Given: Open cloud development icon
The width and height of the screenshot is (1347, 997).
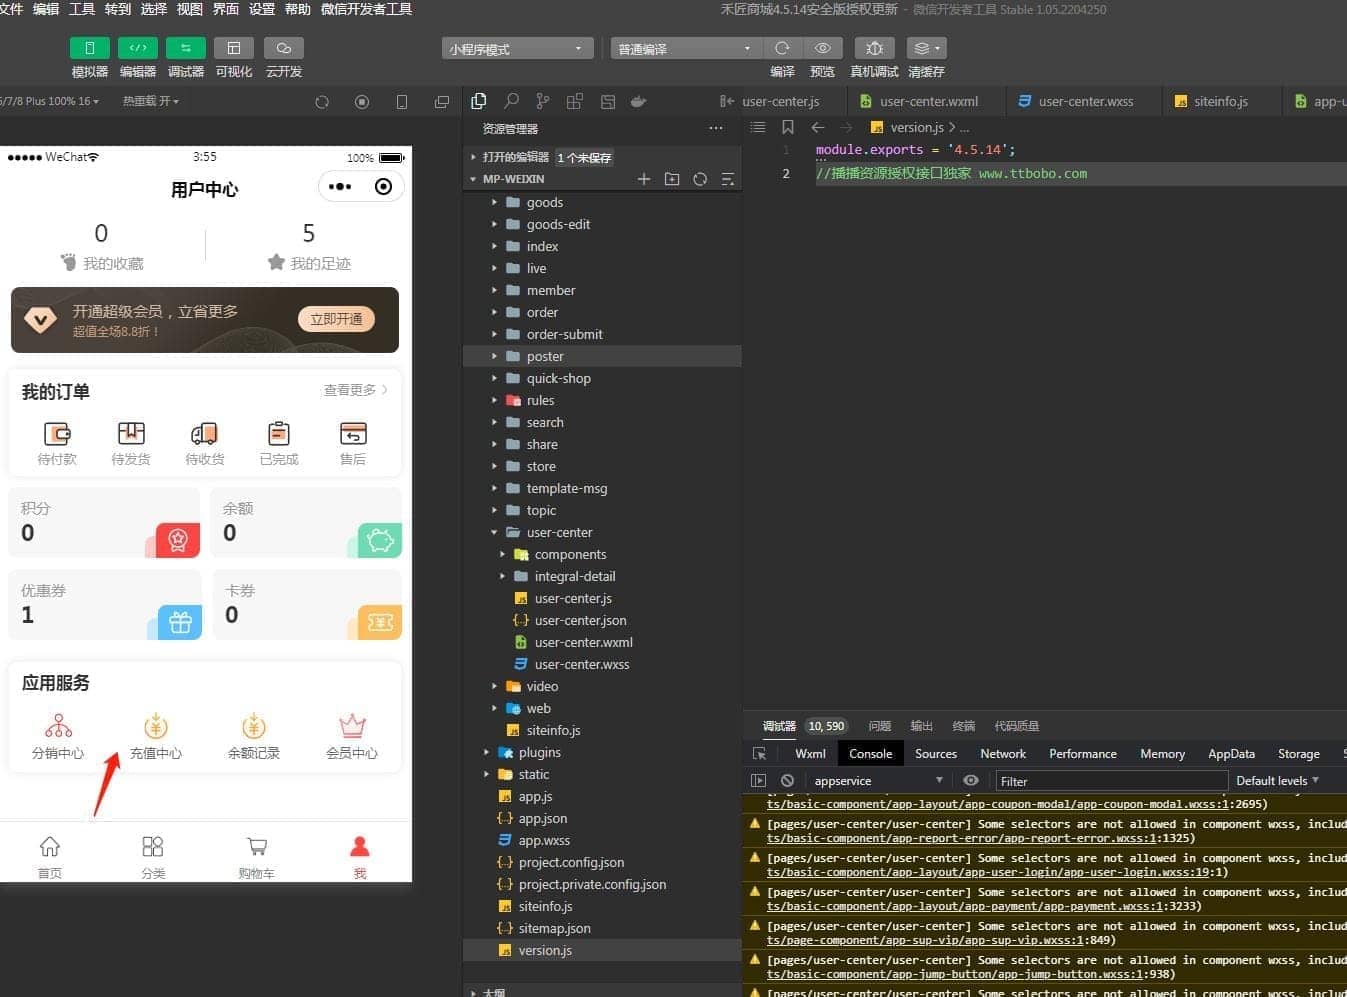Looking at the screenshot, I should point(284,48).
